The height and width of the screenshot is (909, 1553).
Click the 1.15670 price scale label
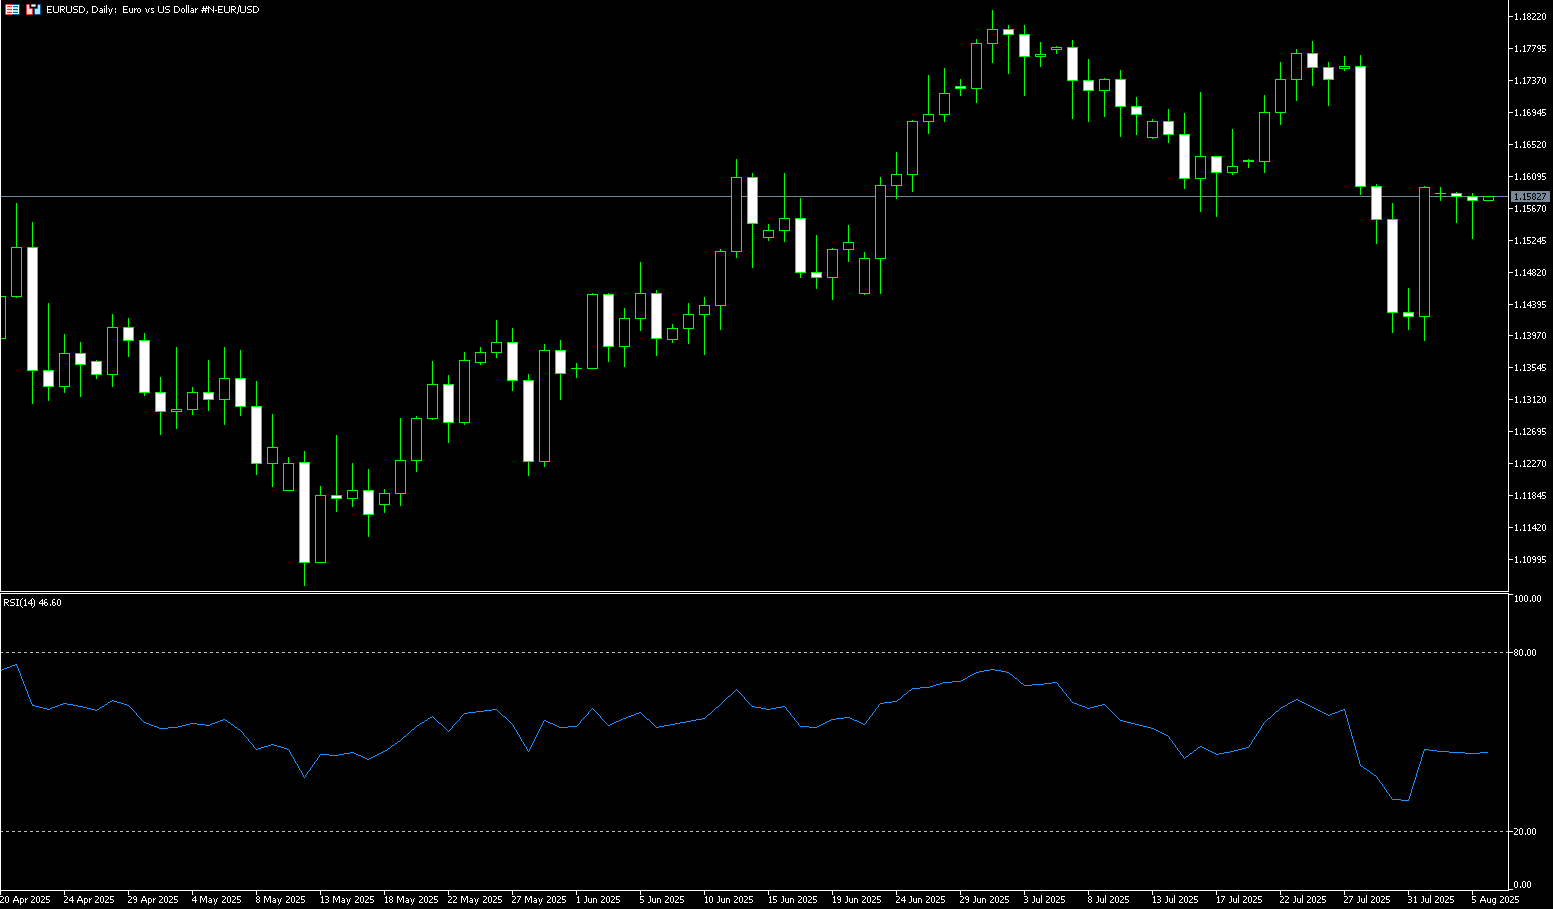click(1531, 209)
